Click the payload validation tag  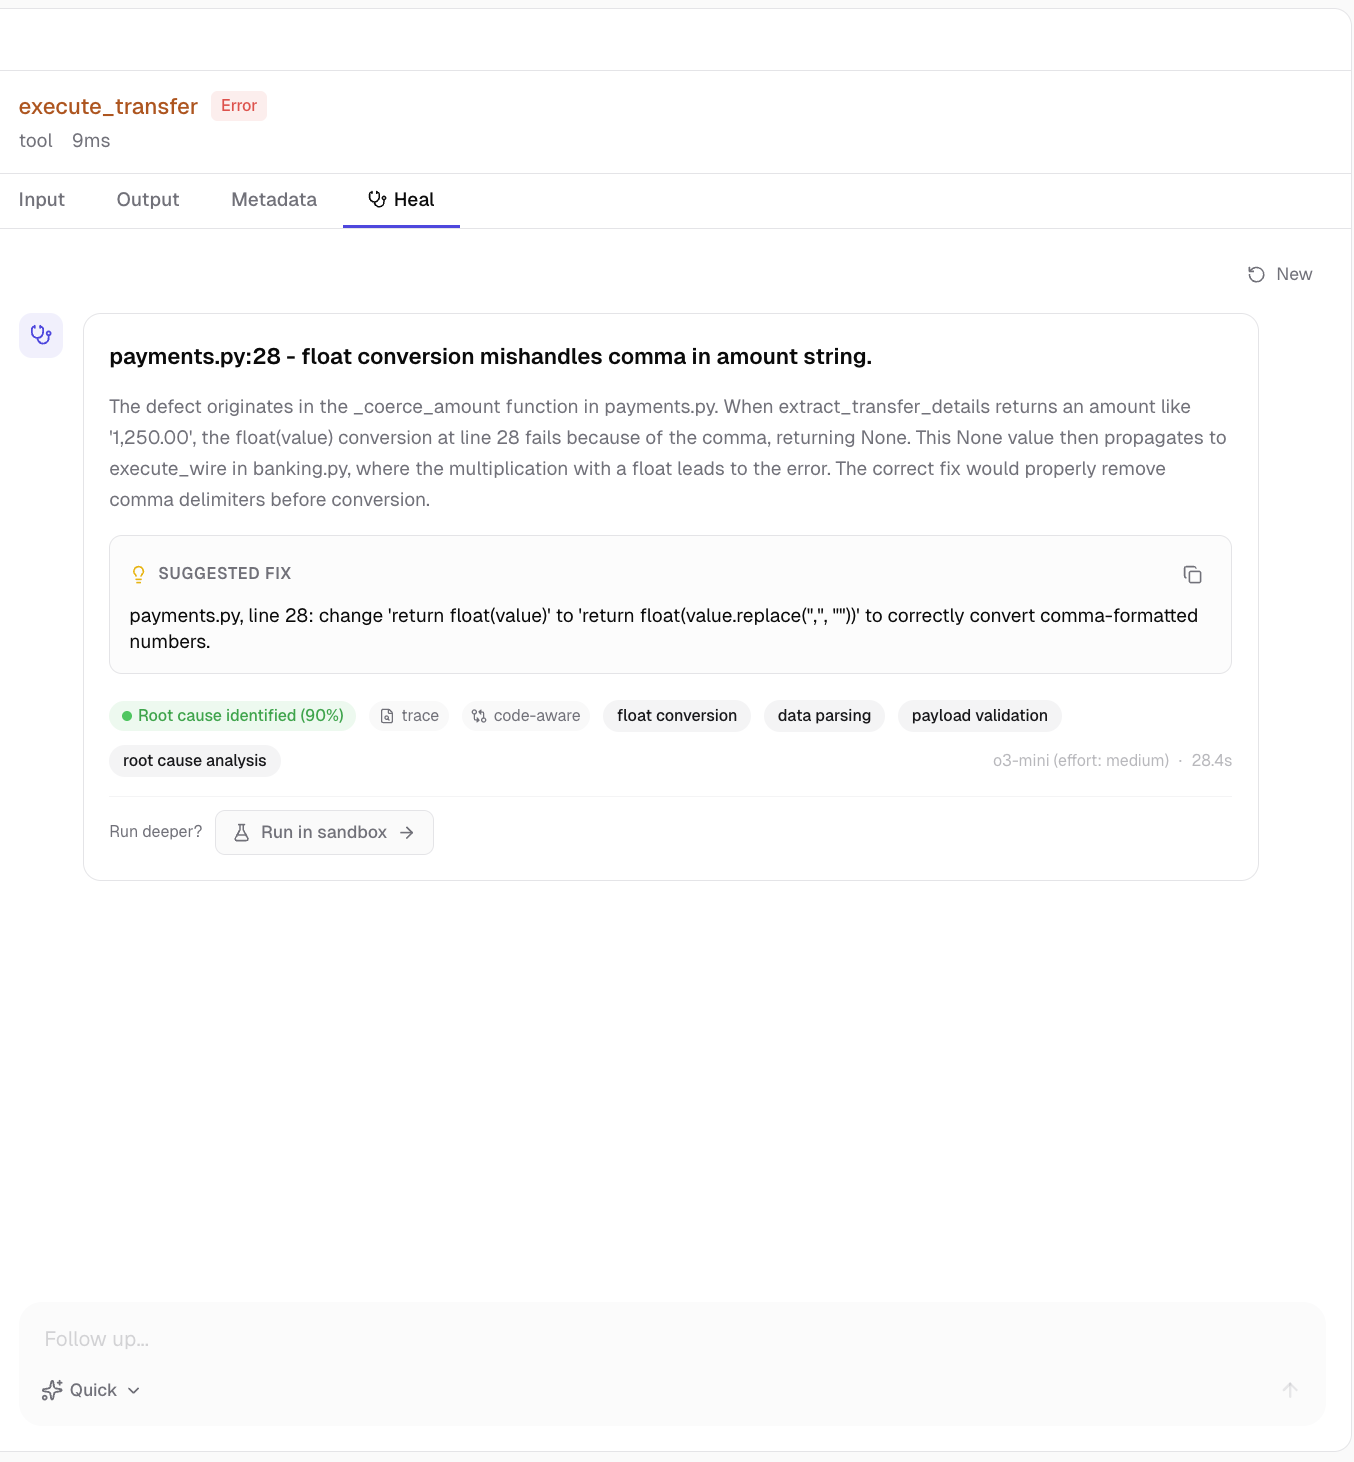click(x=979, y=716)
